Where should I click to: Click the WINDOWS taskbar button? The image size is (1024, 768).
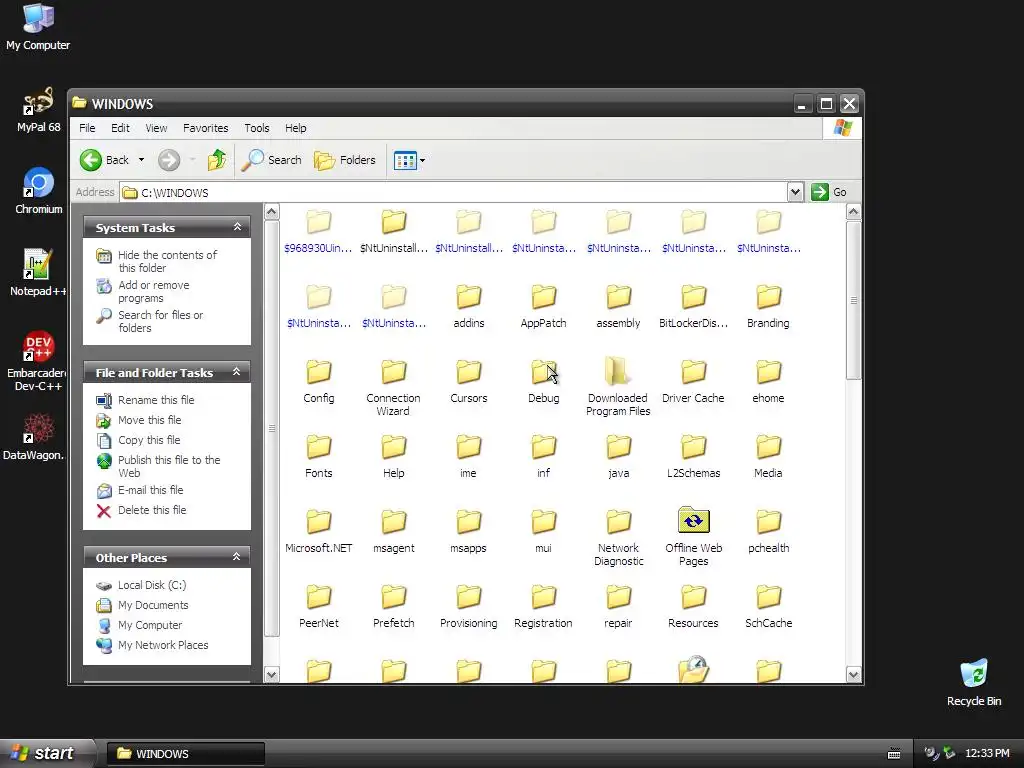point(185,754)
